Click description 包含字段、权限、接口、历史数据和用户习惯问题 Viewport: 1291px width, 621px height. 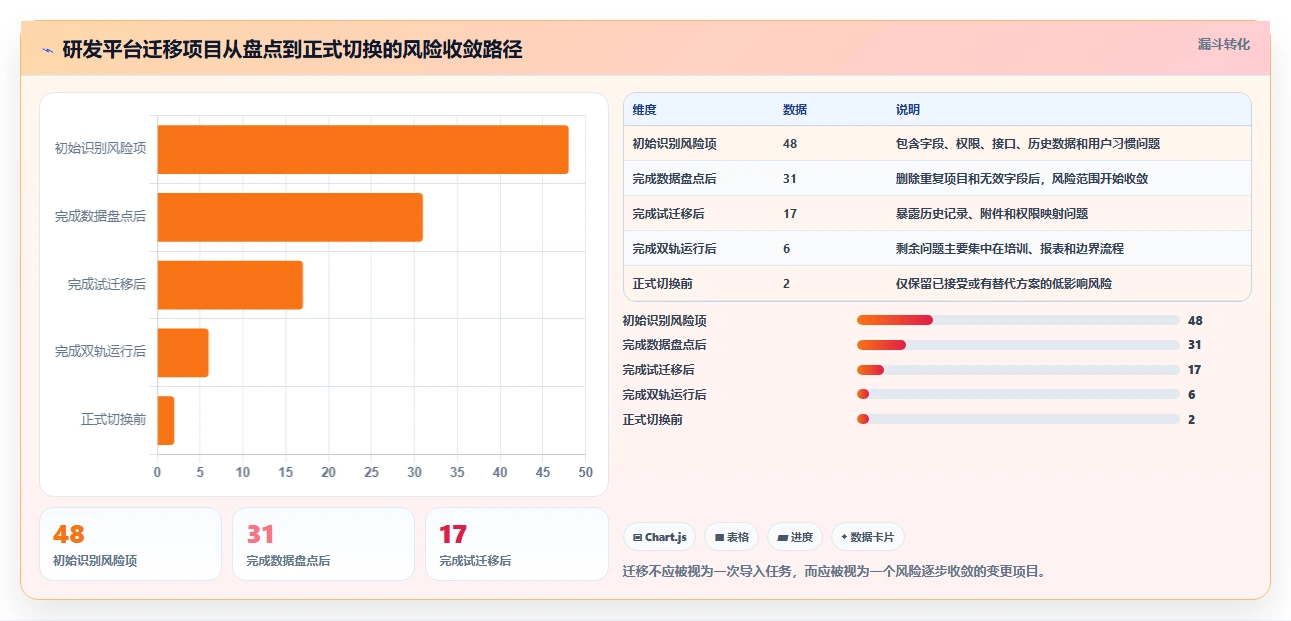[x=1028, y=144]
